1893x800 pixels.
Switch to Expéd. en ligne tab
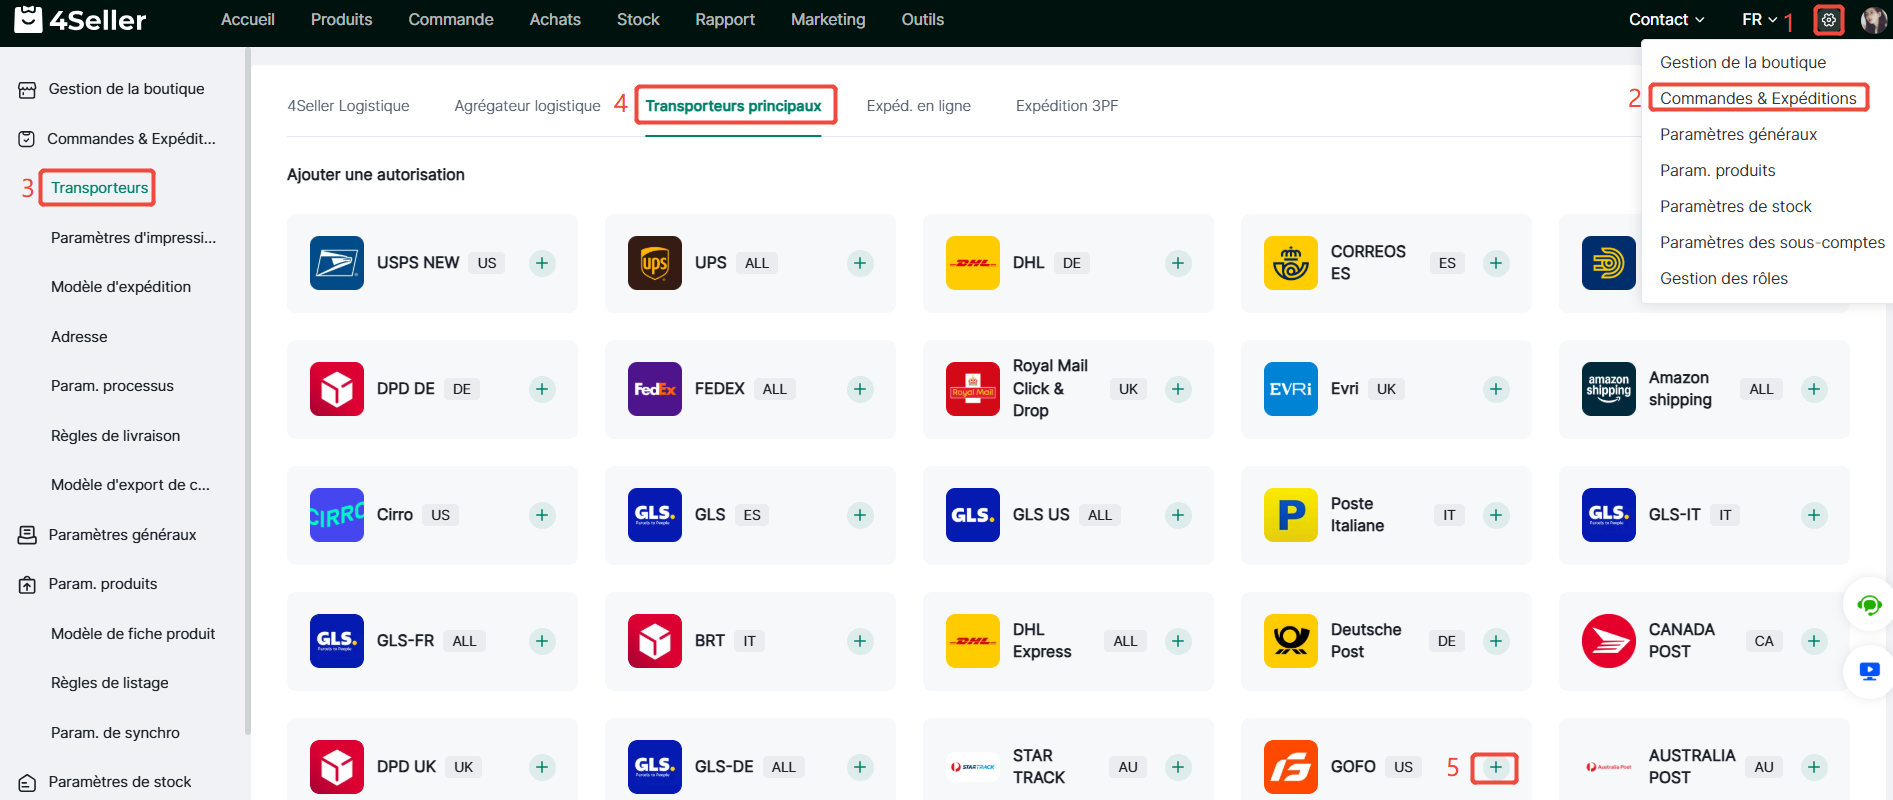pos(918,106)
